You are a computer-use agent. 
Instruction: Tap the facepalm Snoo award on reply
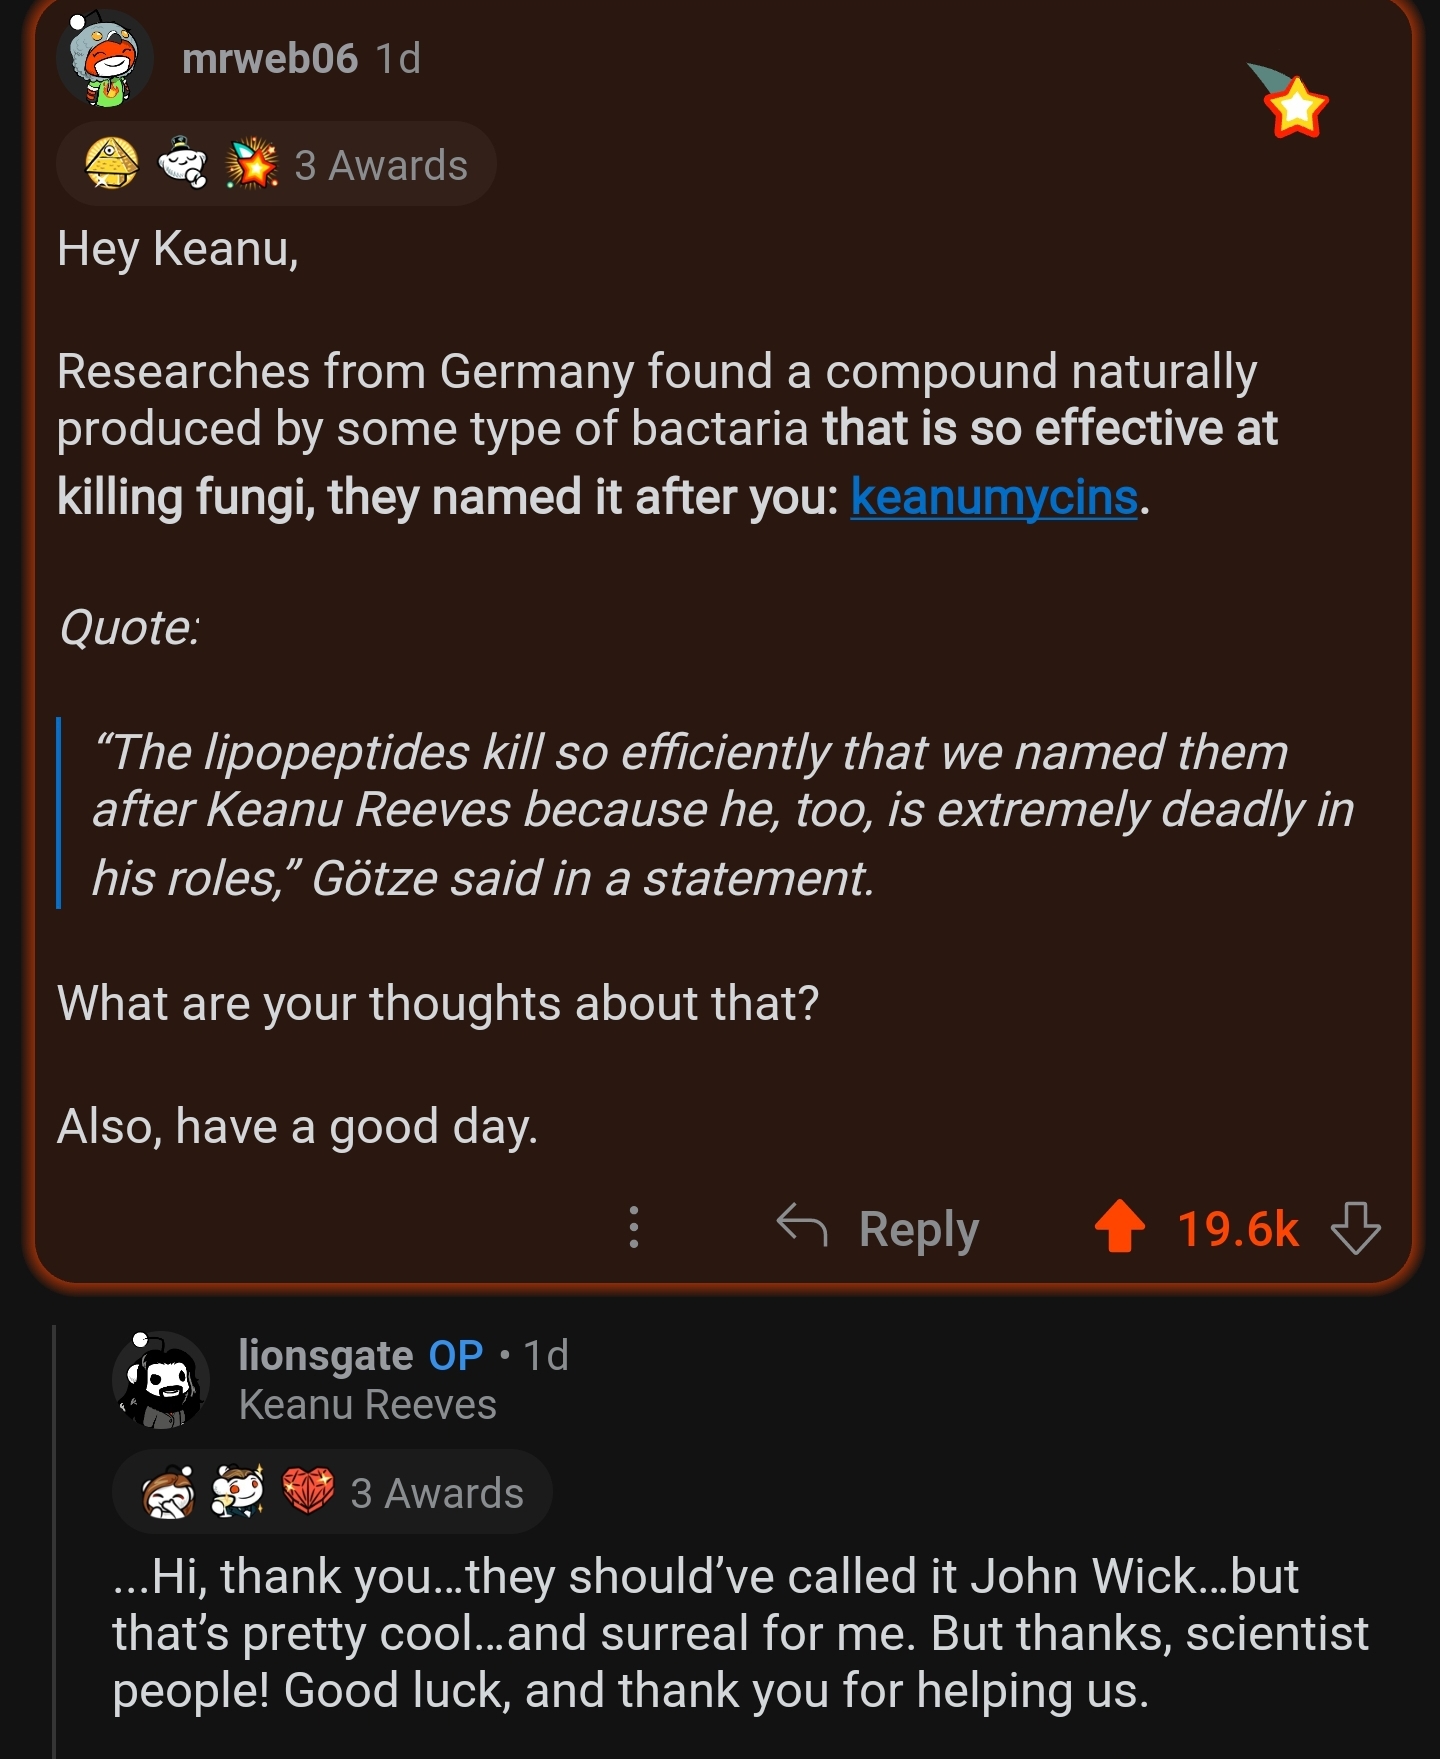(x=168, y=1493)
